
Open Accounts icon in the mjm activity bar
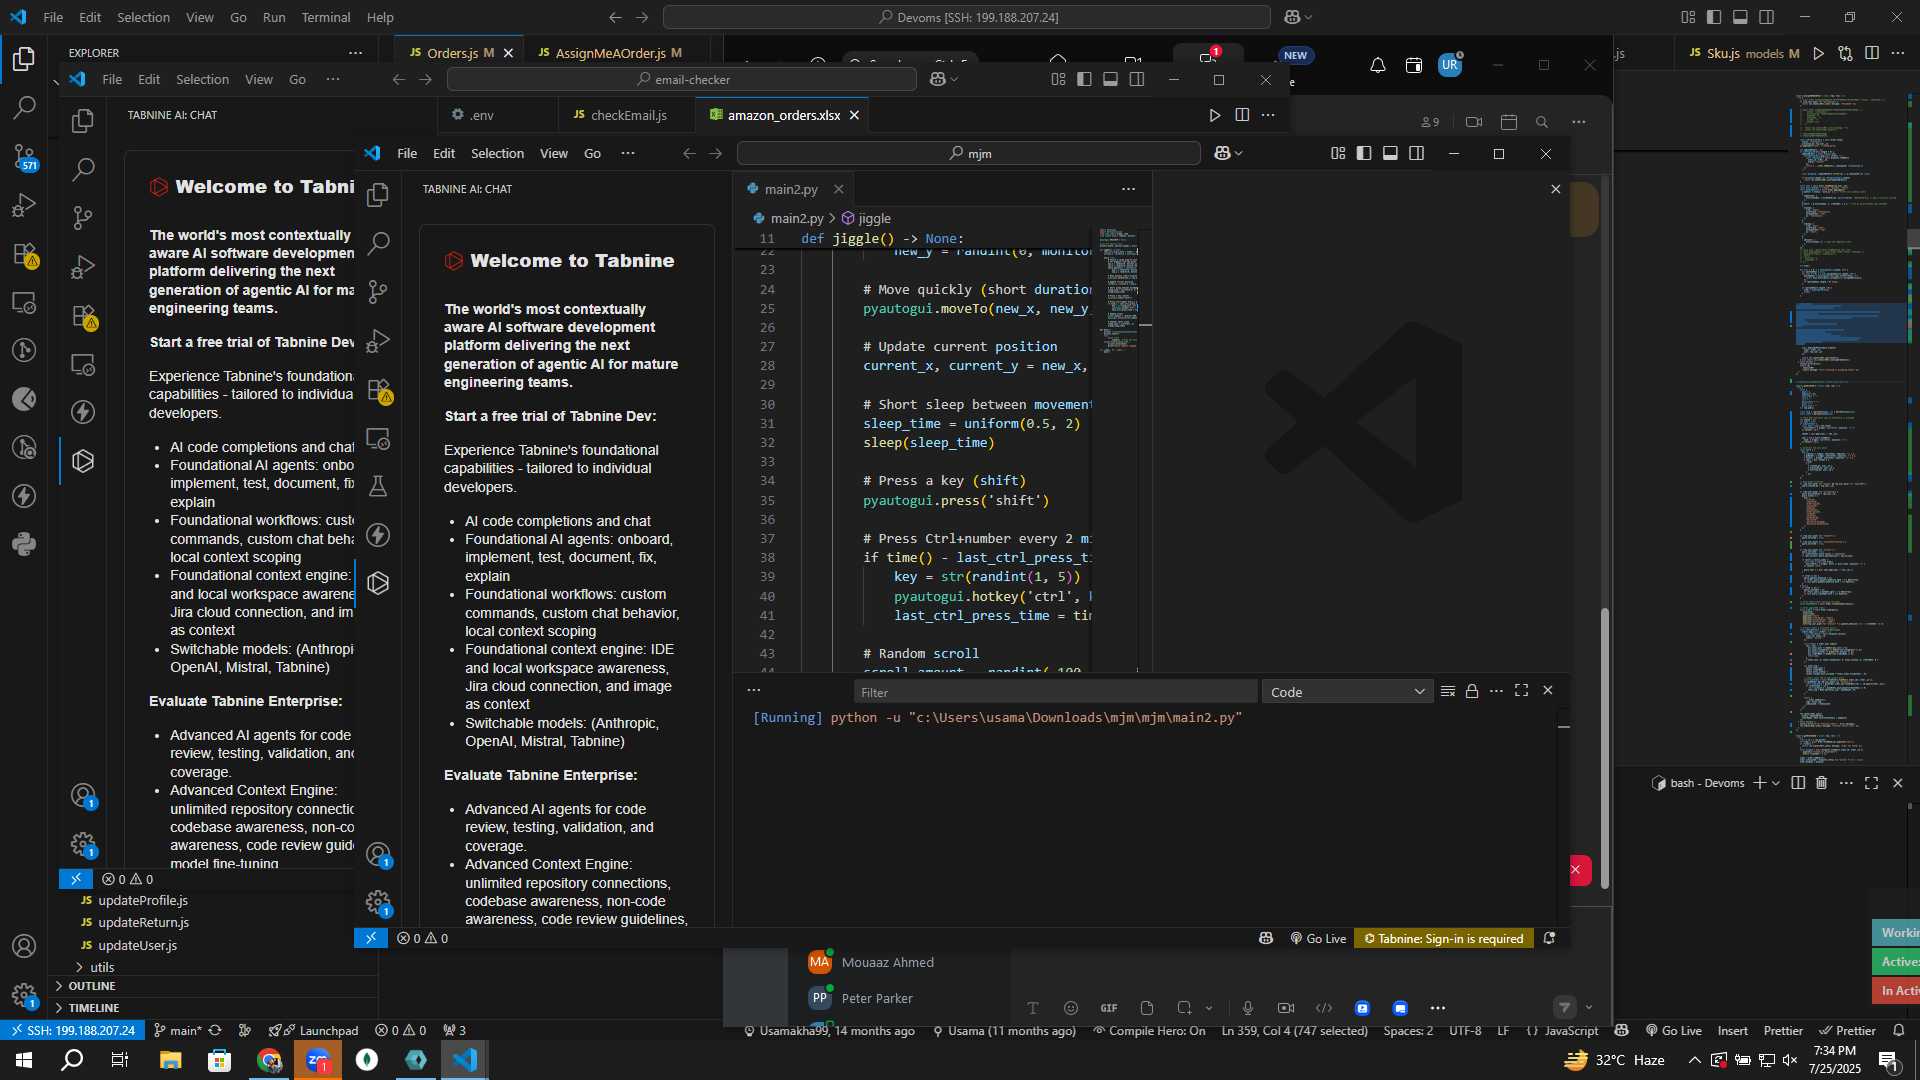tap(378, 855)
